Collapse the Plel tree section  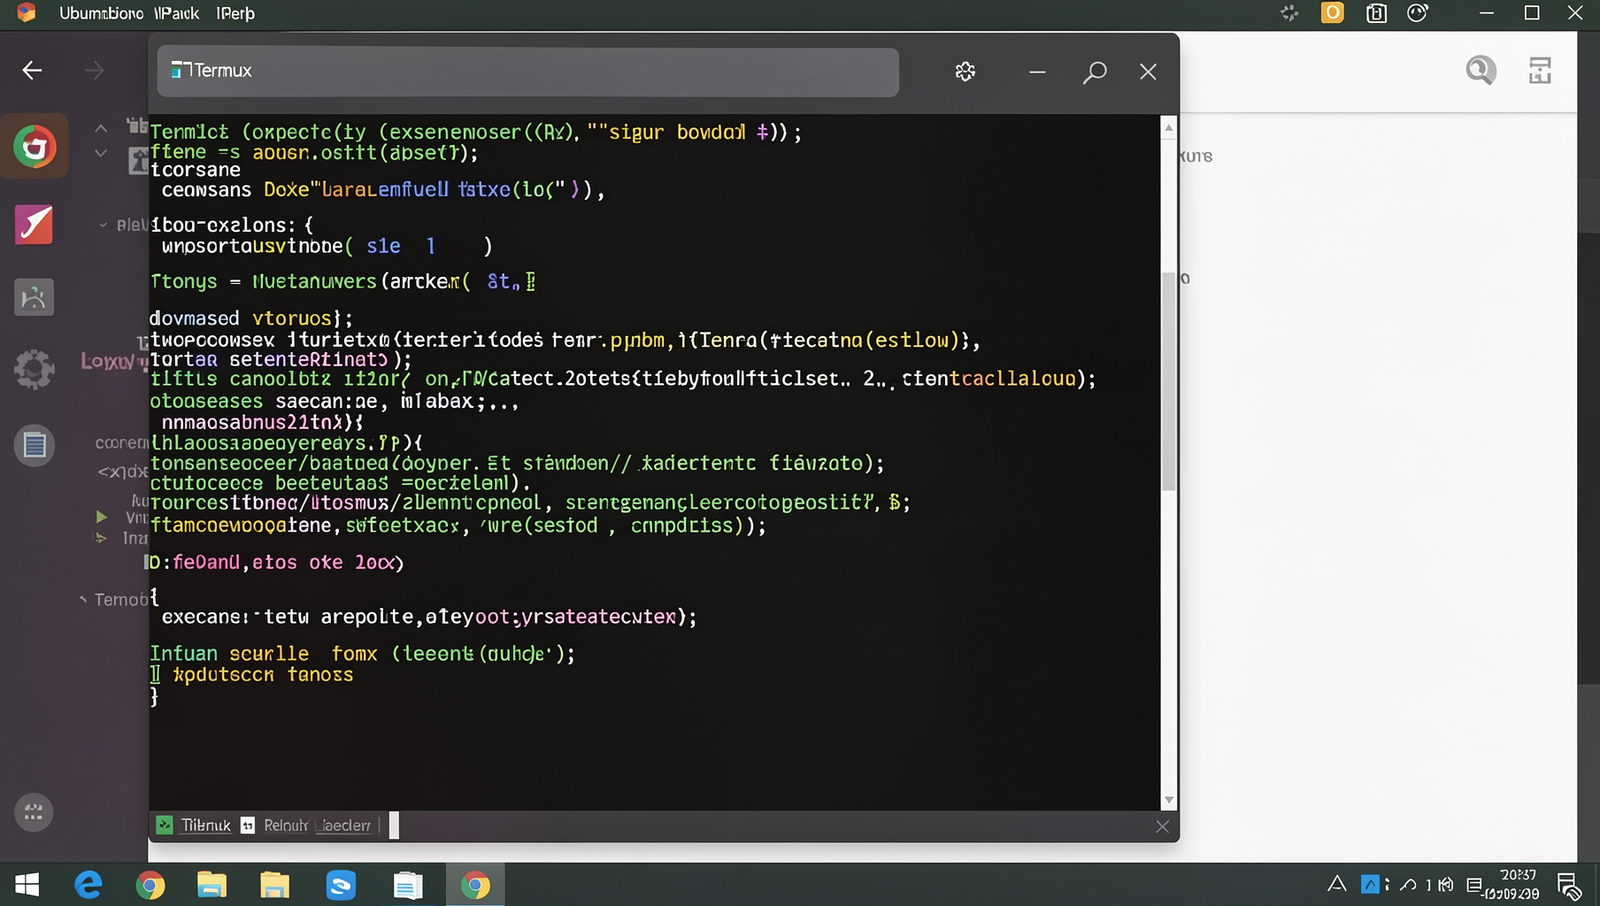(103, 225)
